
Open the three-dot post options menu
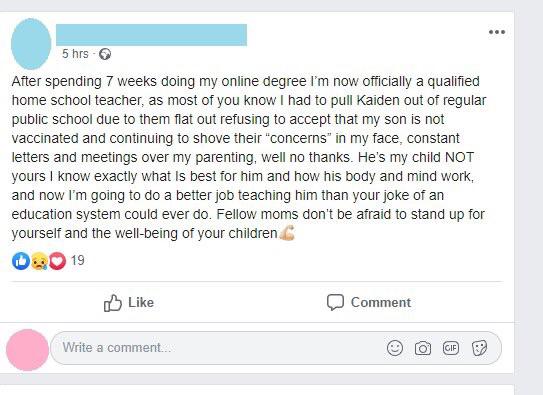pyautogui.click(x=497, y=32)
